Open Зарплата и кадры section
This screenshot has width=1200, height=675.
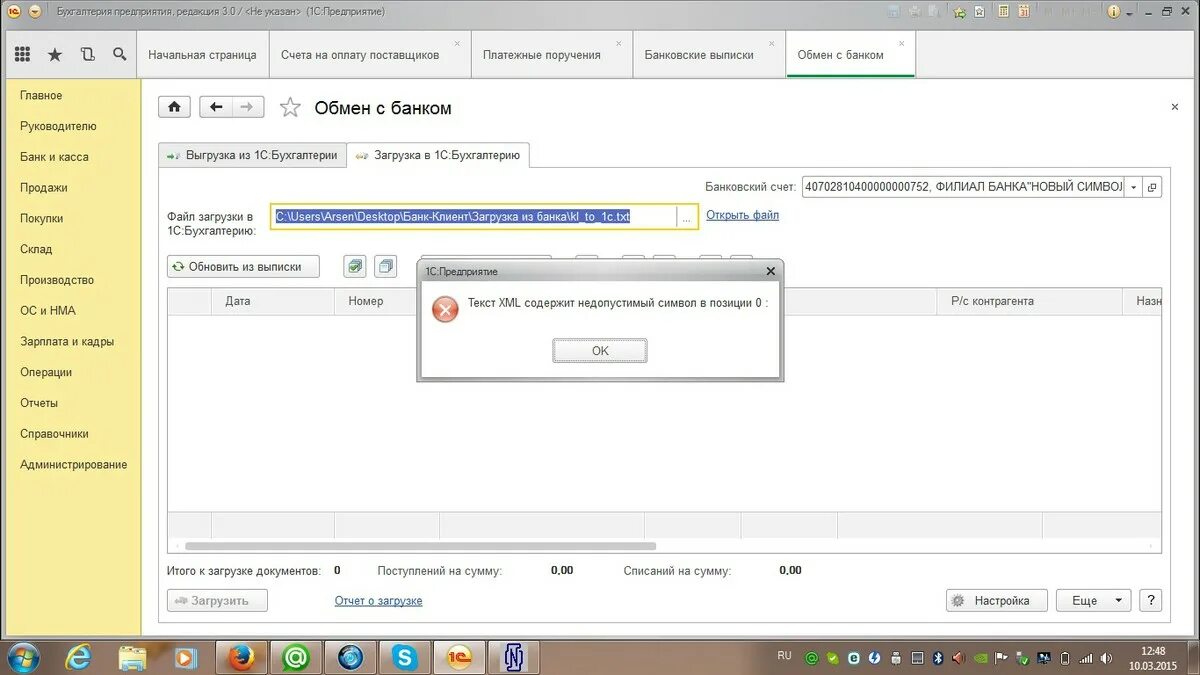tap(67, 341)
